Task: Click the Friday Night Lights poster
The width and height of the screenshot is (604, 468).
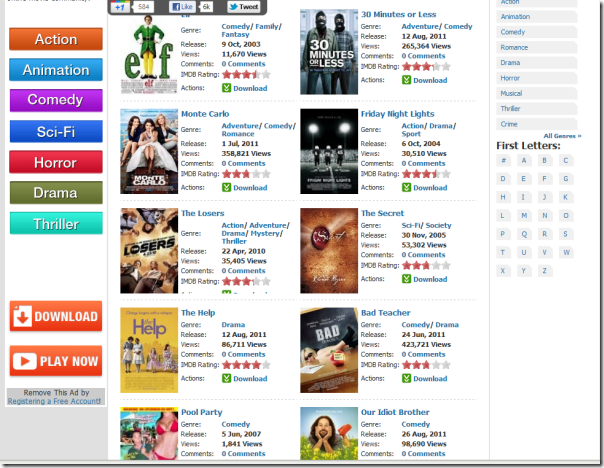Action: tap(329, 151)
